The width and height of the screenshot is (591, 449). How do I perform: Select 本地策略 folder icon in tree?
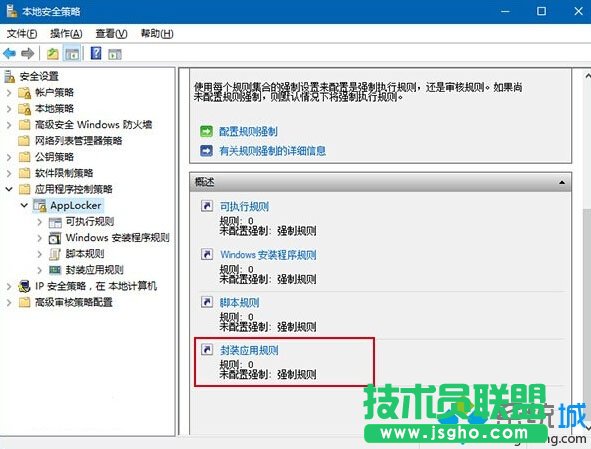(24, 109)
